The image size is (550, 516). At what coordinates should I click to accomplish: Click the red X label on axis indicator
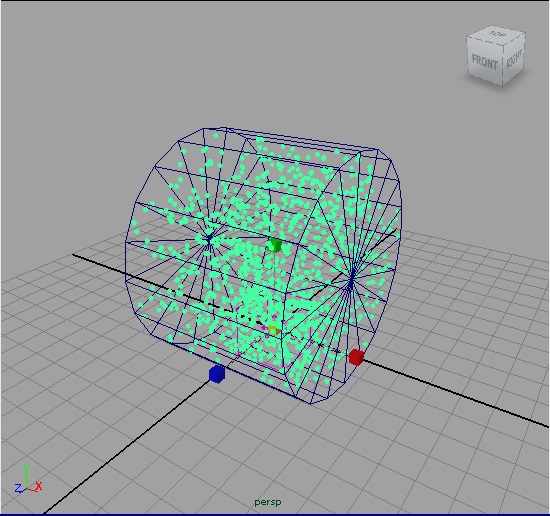coord(39,486)
